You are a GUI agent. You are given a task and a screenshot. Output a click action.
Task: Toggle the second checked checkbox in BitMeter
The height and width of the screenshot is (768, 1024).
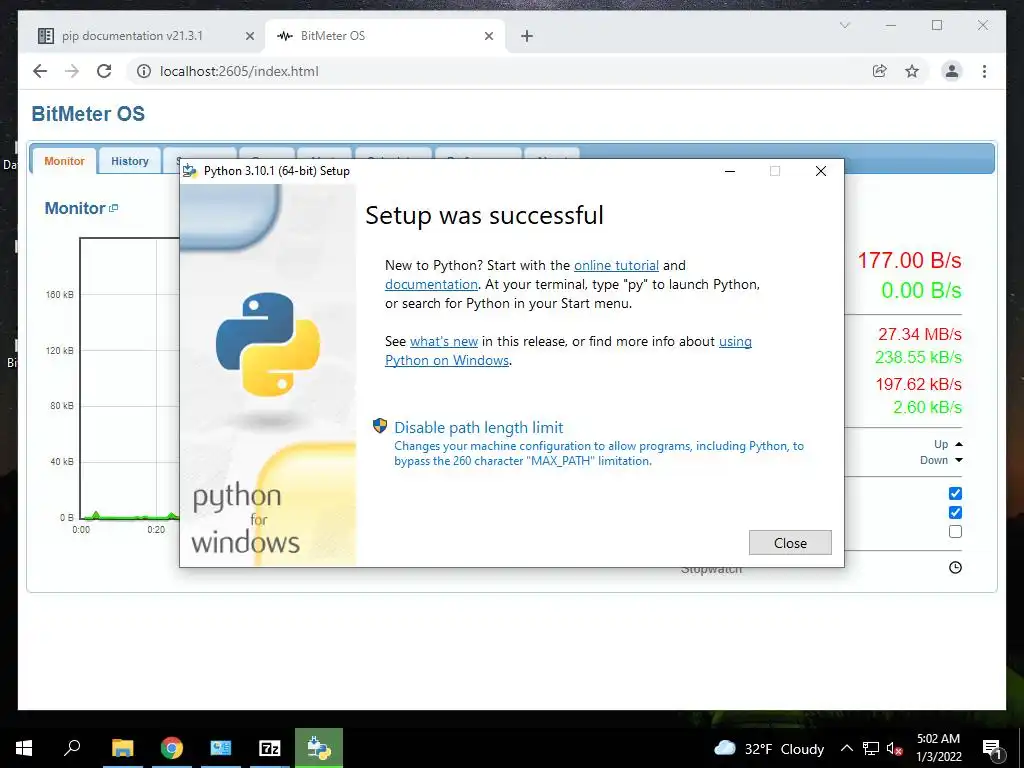[x=955, y=513]
